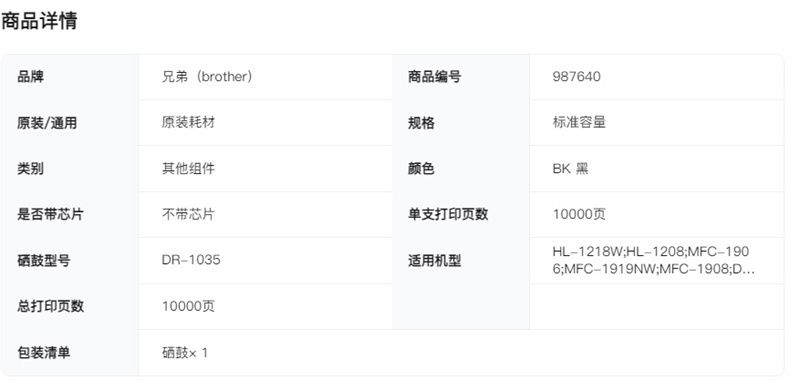This screenshot has width=800, height=380.
Task: Click the 商品详情 heading
Action: (39, 21)
